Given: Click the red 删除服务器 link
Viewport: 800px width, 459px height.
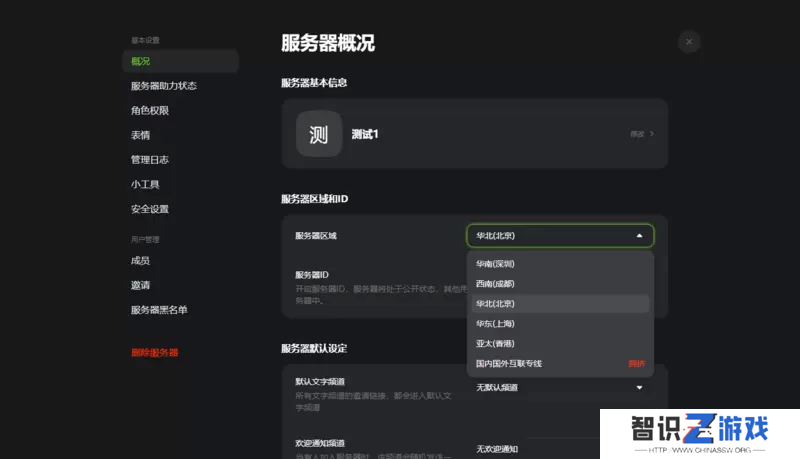Looking at the screenshot, I should (155, 352).
